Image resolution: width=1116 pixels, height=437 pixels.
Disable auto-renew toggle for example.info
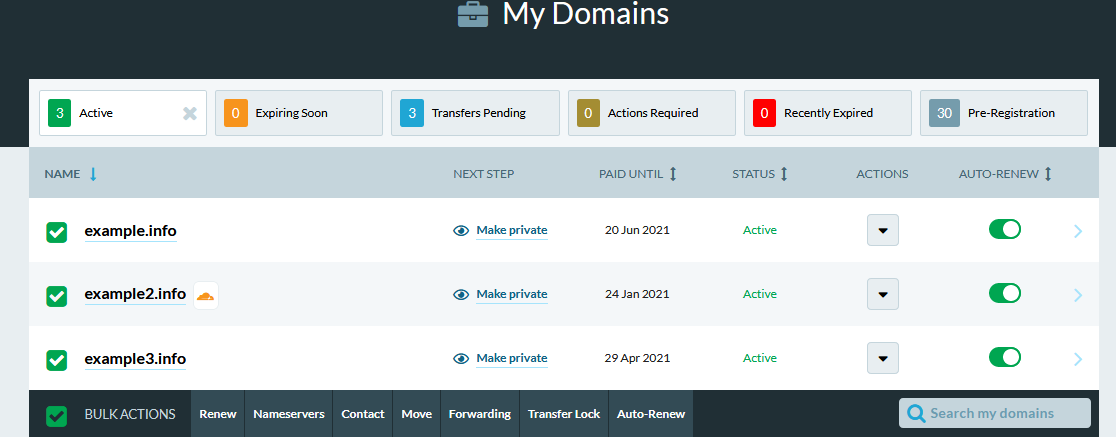click(x=1004, y=230)
